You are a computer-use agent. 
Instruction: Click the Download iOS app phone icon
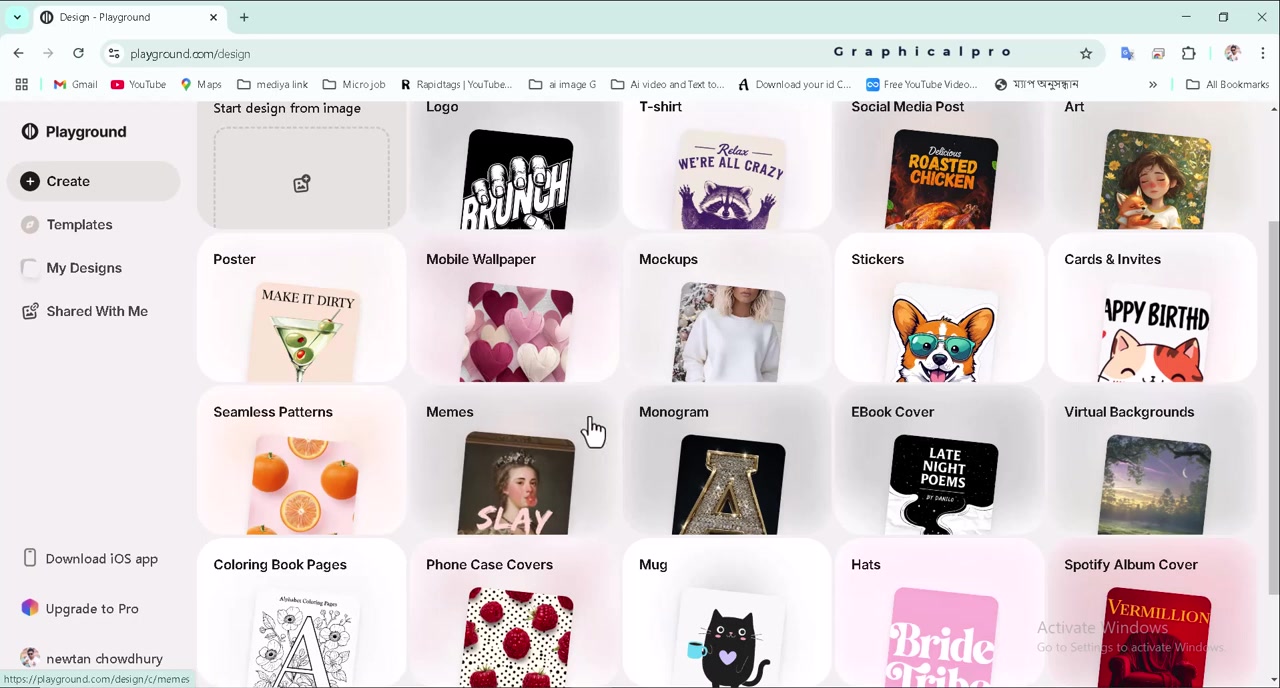coord(30,559)
